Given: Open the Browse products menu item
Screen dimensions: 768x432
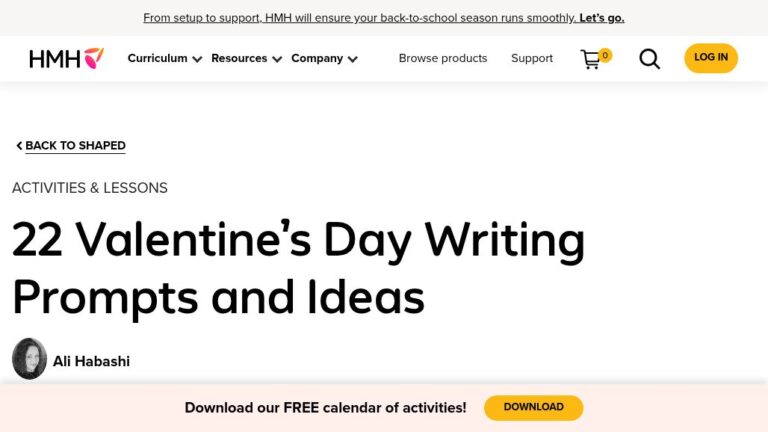Looking at the screenshot, I should [443, 58].
